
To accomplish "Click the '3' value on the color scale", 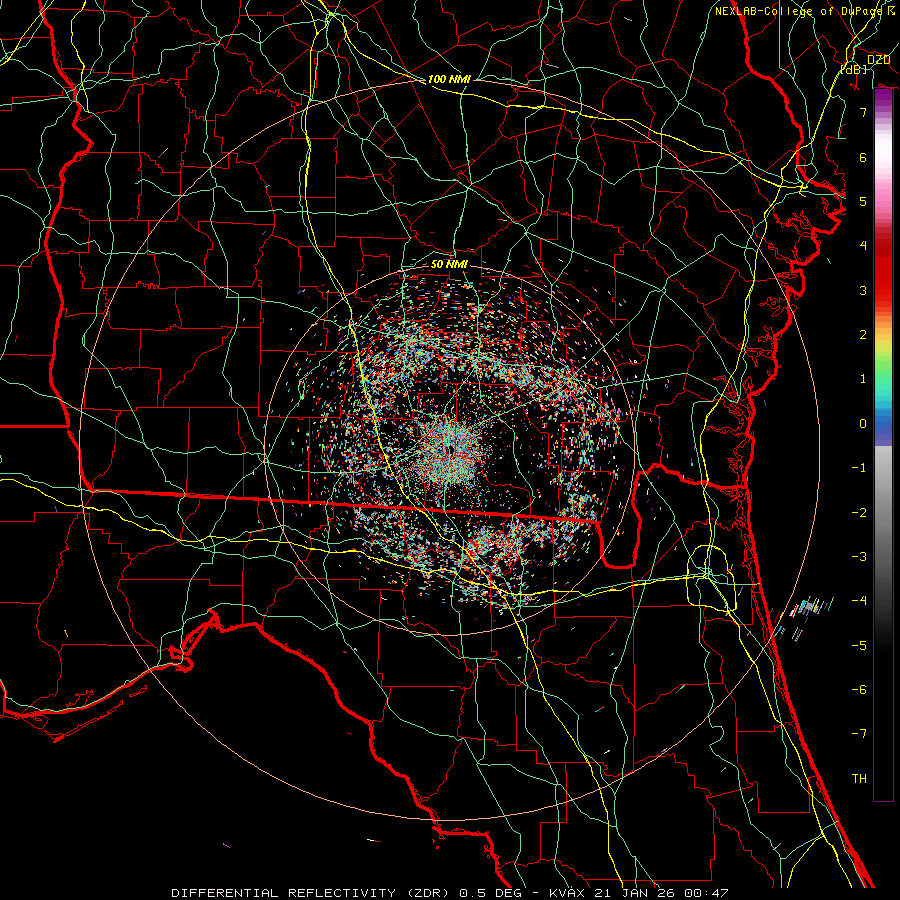I will [863, 290].
